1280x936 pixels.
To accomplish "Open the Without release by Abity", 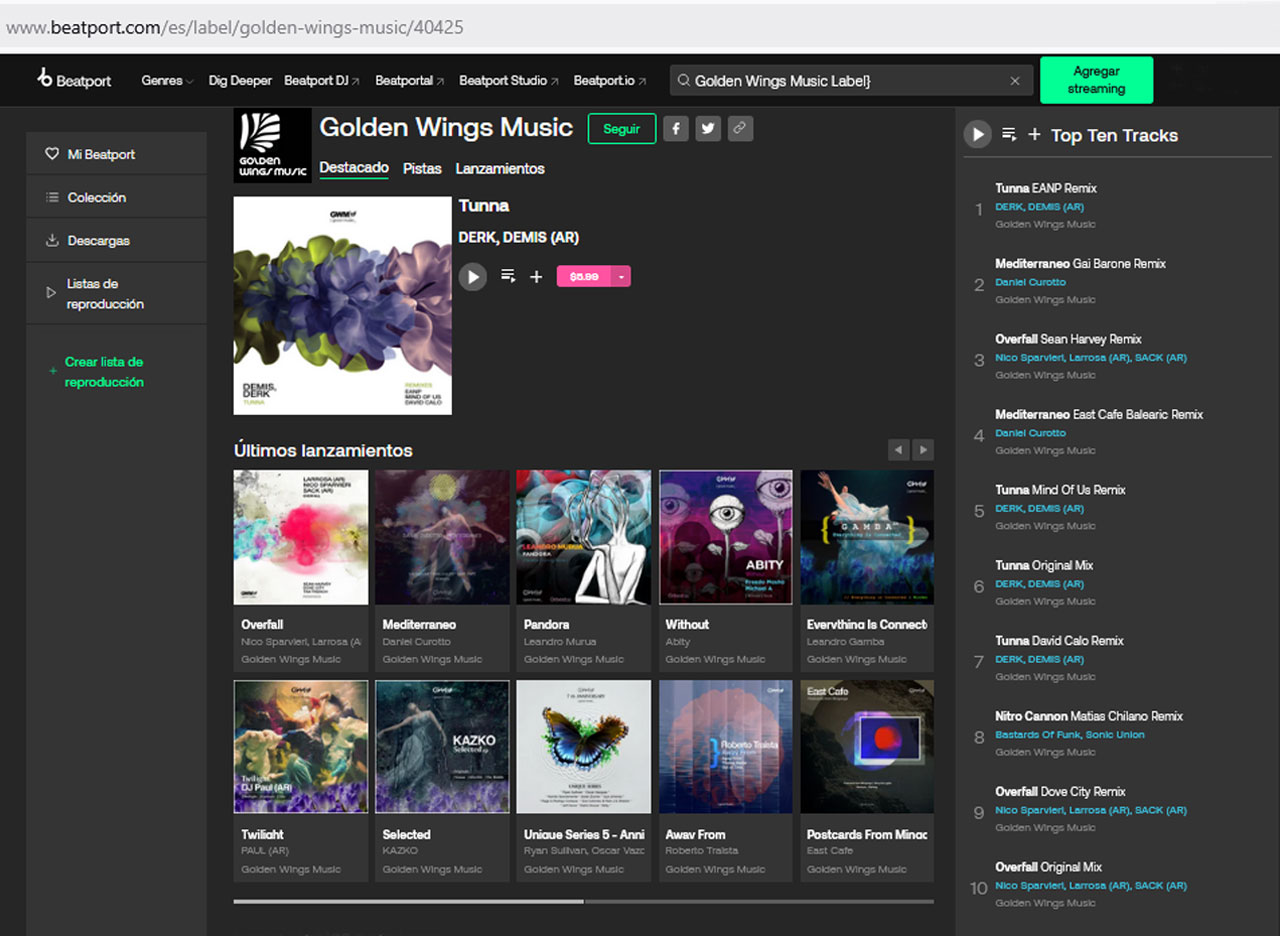I will pyautogui.click(x=726, y=537).
